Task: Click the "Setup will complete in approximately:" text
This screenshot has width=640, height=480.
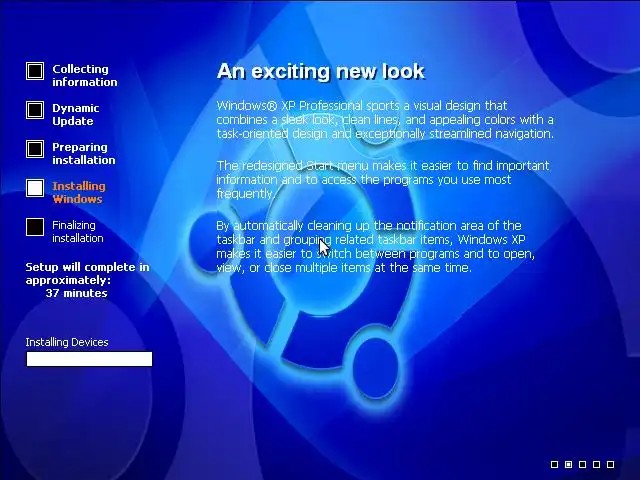Action: 87,273
